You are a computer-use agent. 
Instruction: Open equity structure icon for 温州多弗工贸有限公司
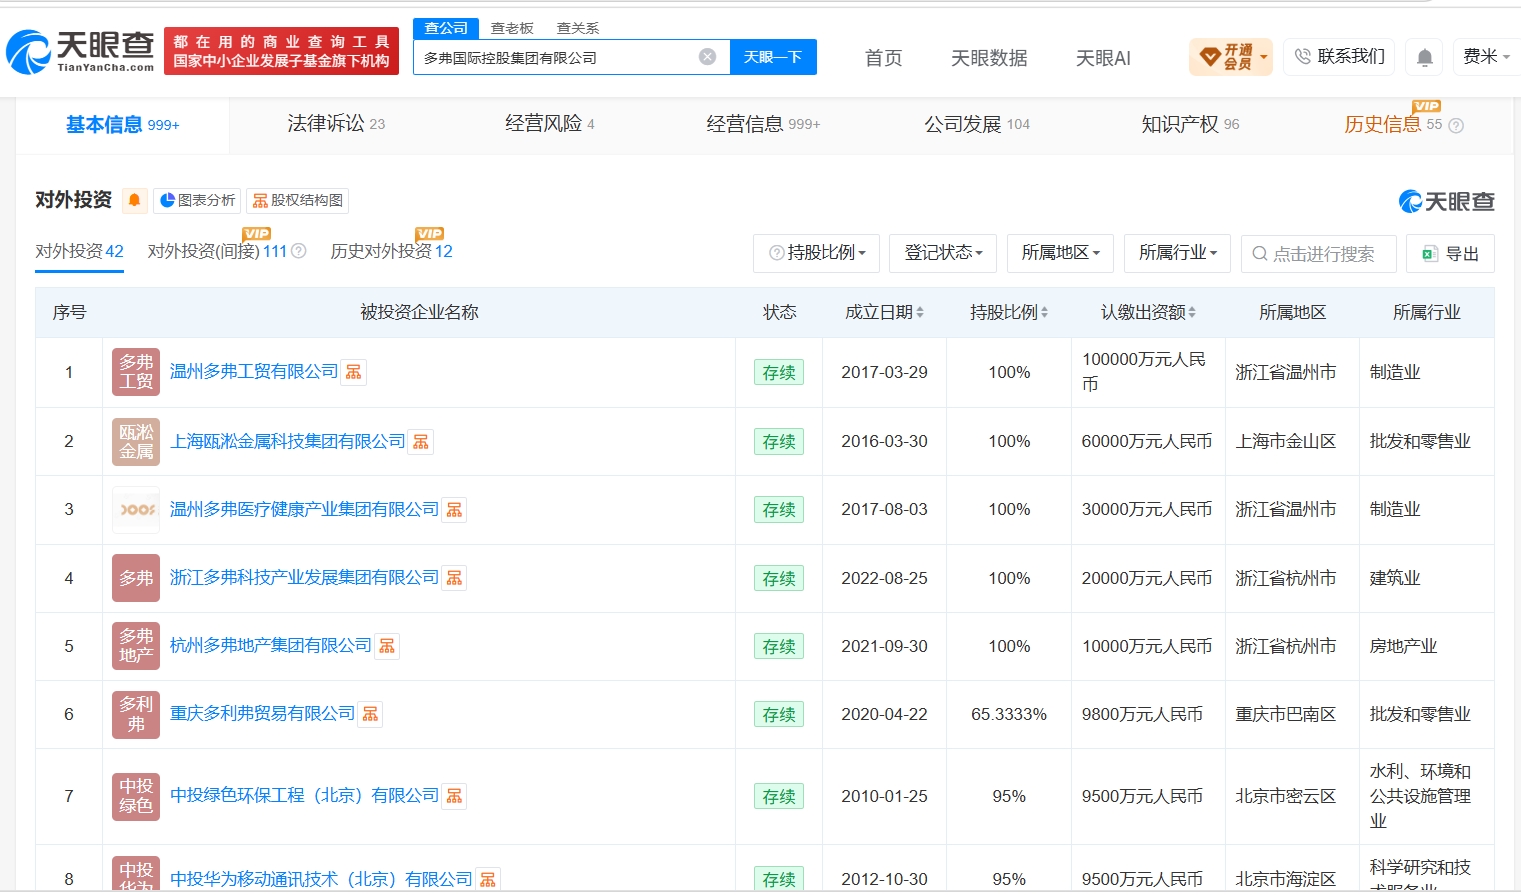pyautogui.click(x=354, y=372)
